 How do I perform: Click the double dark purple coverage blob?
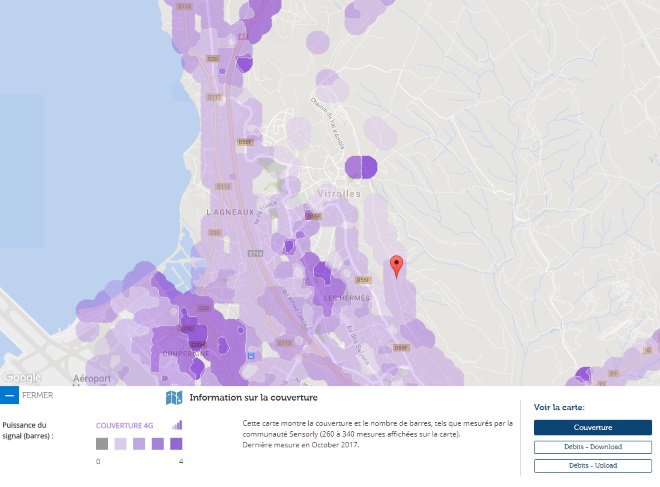click(x=361, y=167)
